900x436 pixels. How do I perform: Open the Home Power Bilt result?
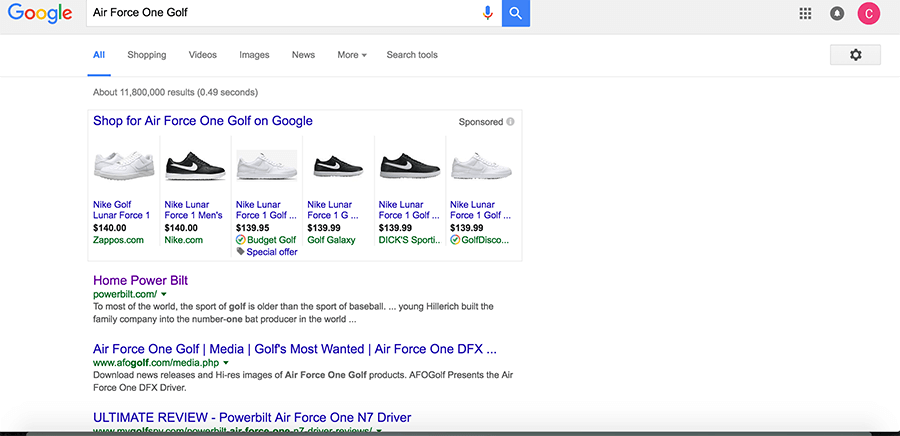pyautogui.click(x=141, y=281)
